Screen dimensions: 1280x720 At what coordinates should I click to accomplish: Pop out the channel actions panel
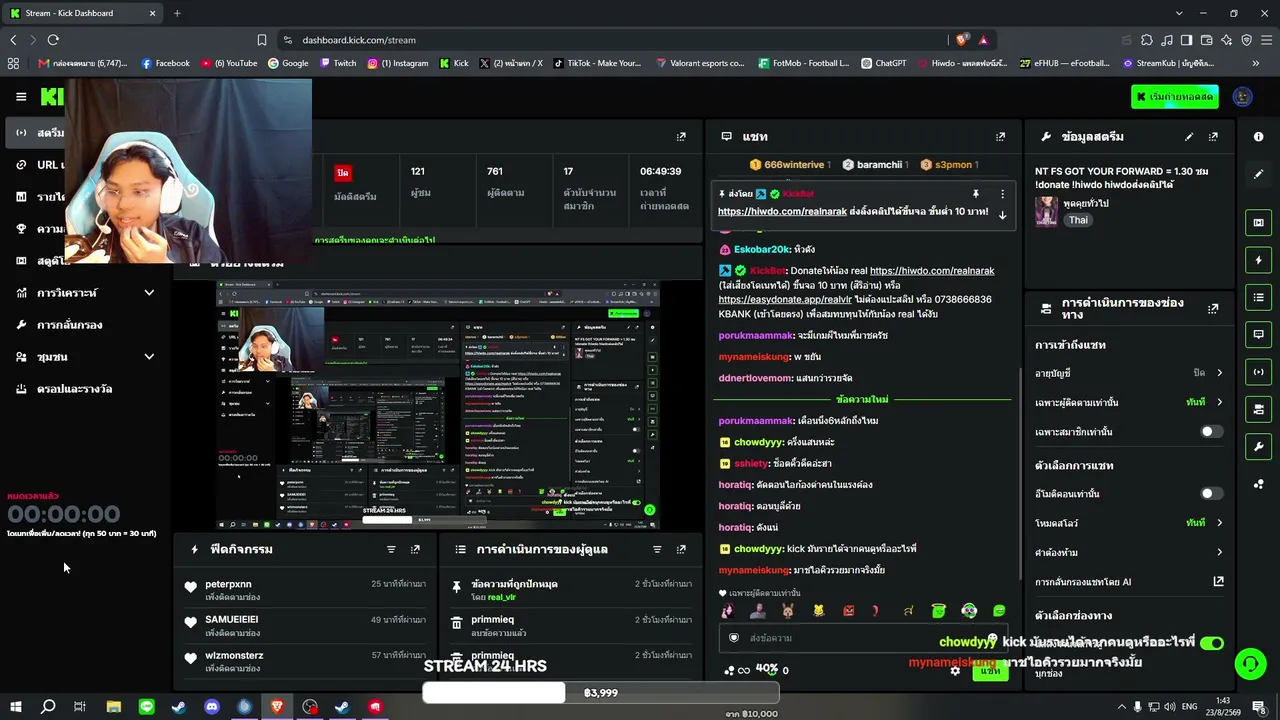(x=1213, y=308)
